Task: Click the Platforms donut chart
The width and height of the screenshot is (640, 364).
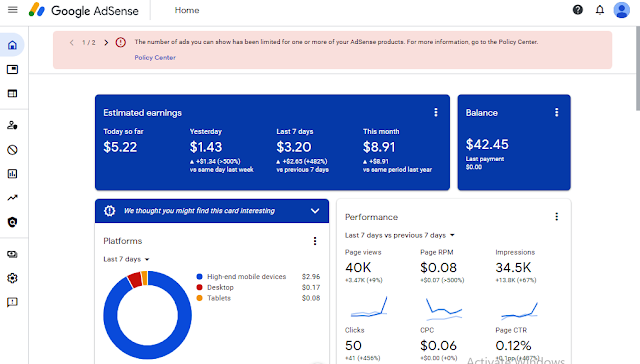Action: click(x=147, y=315)
